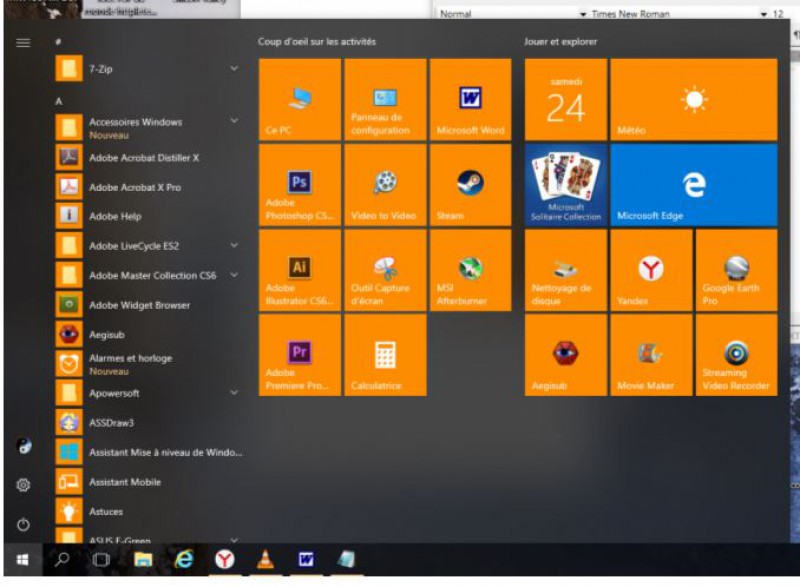Open the Microsoft Solitaire Collection tile
Screen dimensions: 800x587
pyautogui.click(x=565, y=184)
